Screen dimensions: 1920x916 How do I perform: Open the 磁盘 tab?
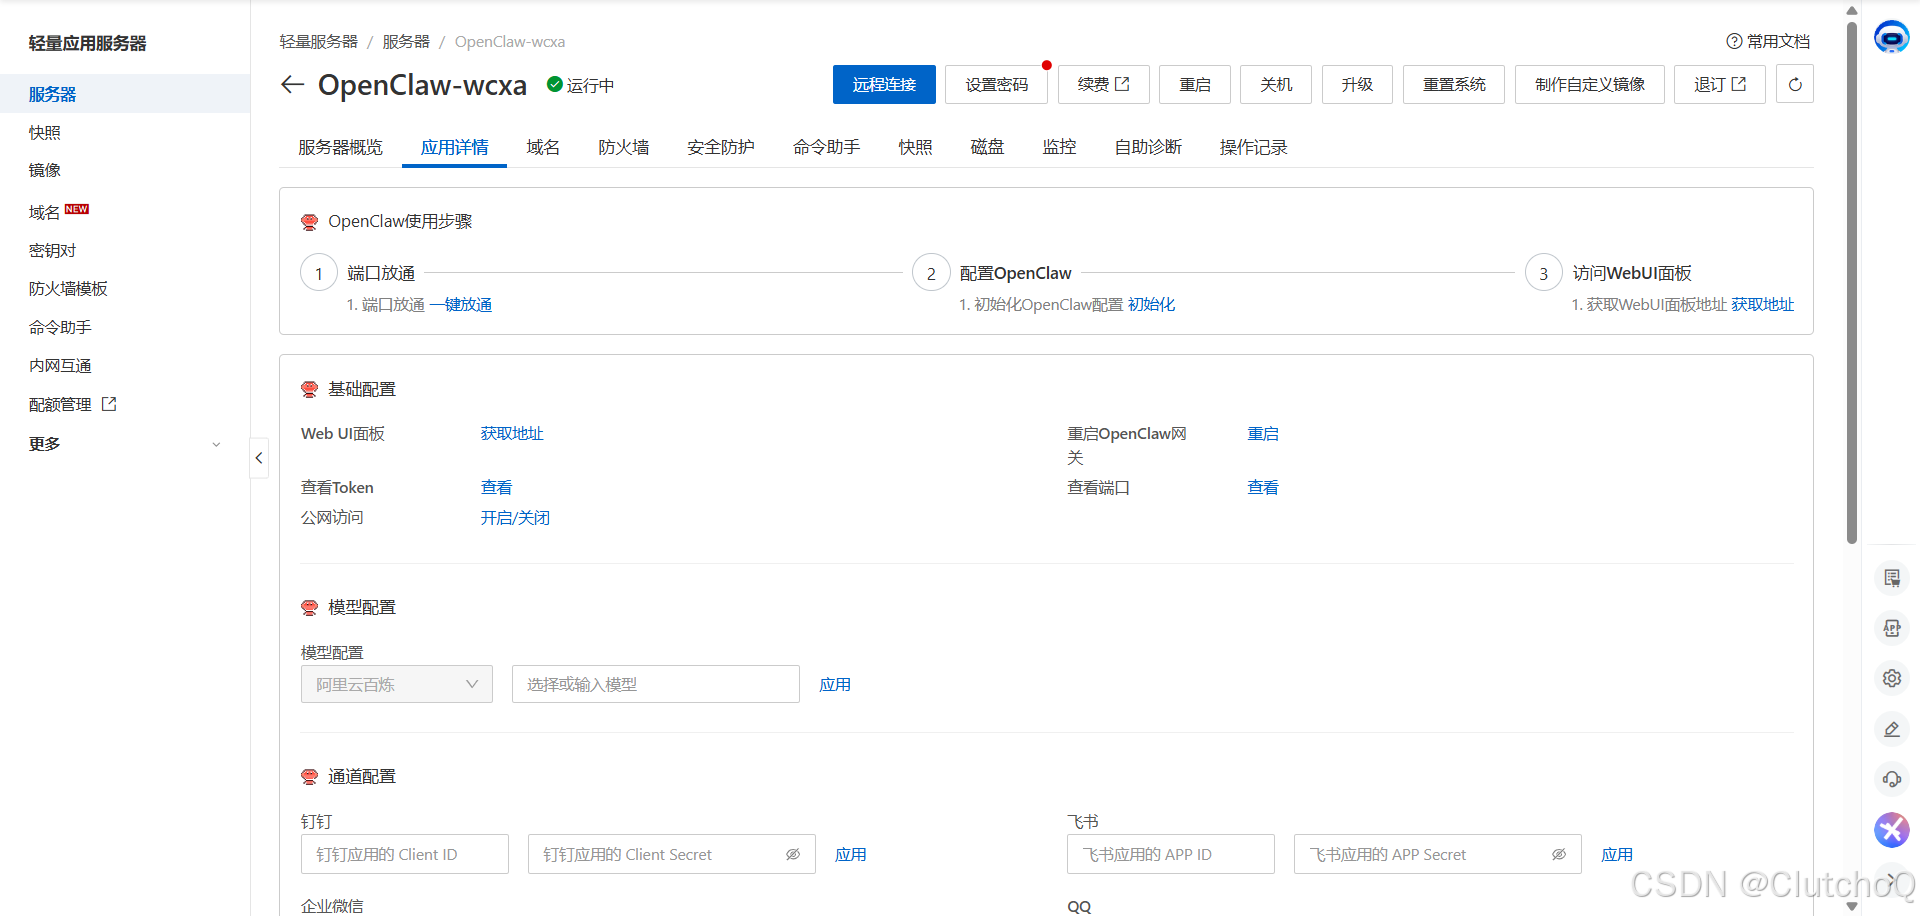click(987, 147)
